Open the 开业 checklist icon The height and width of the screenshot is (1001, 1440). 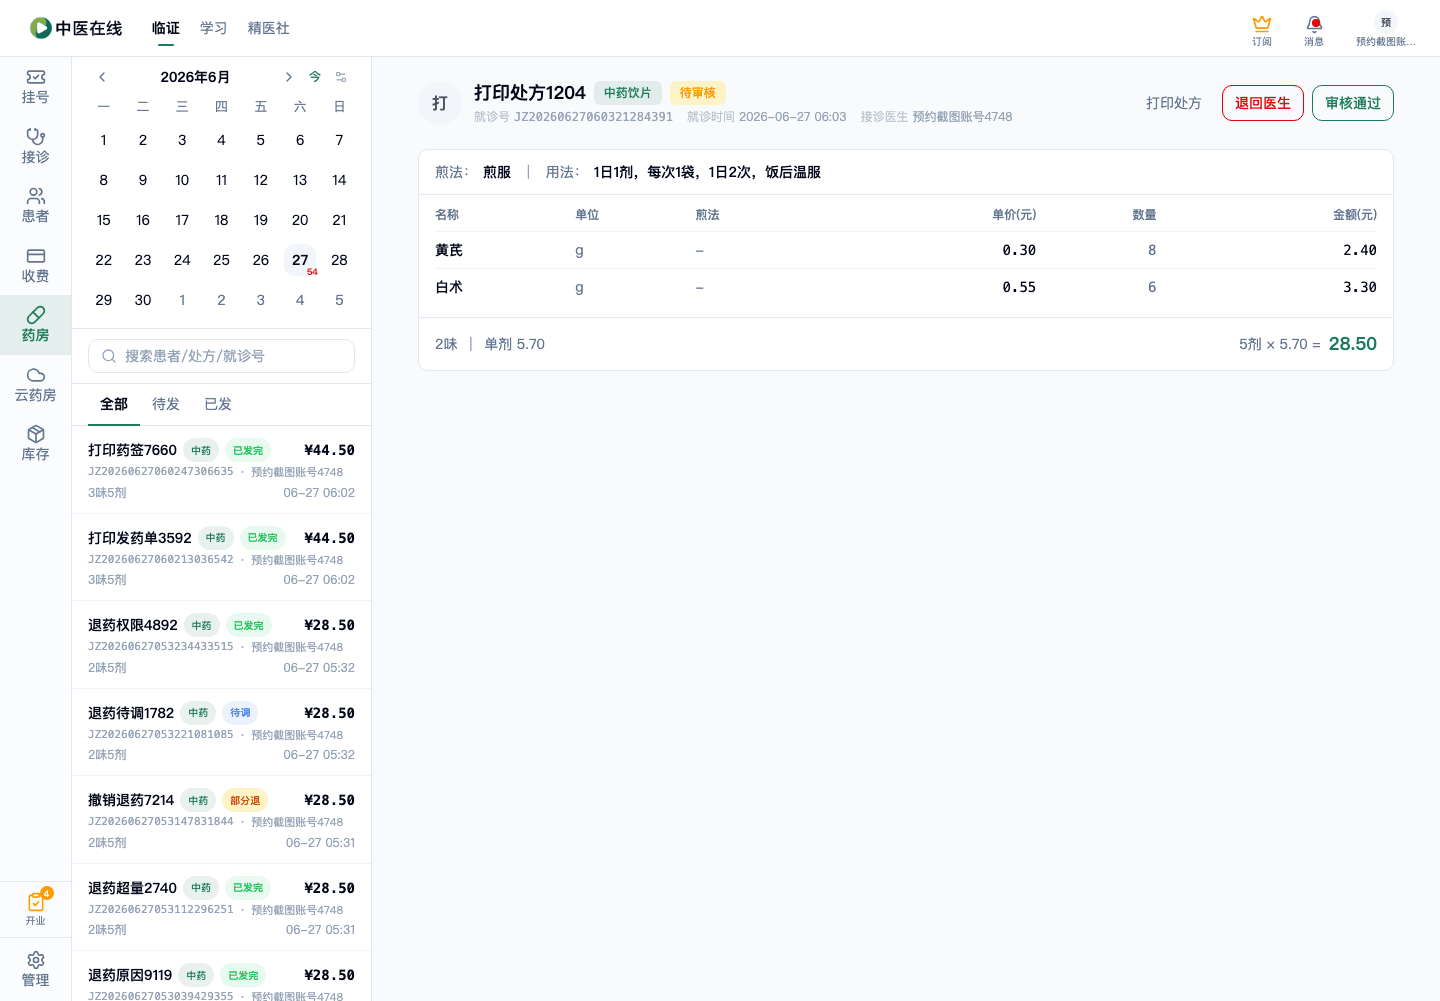pyautogui.click(x=35, y=908)
